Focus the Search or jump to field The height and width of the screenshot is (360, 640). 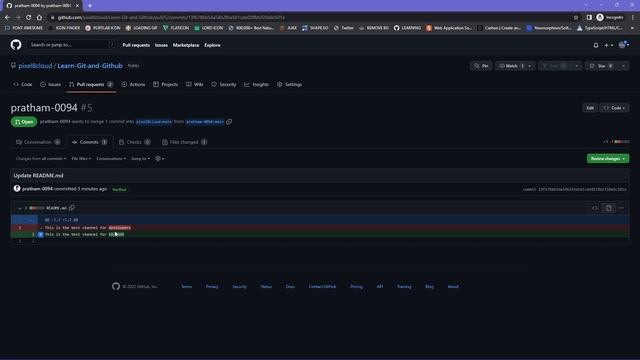click(x=71, y=45)
